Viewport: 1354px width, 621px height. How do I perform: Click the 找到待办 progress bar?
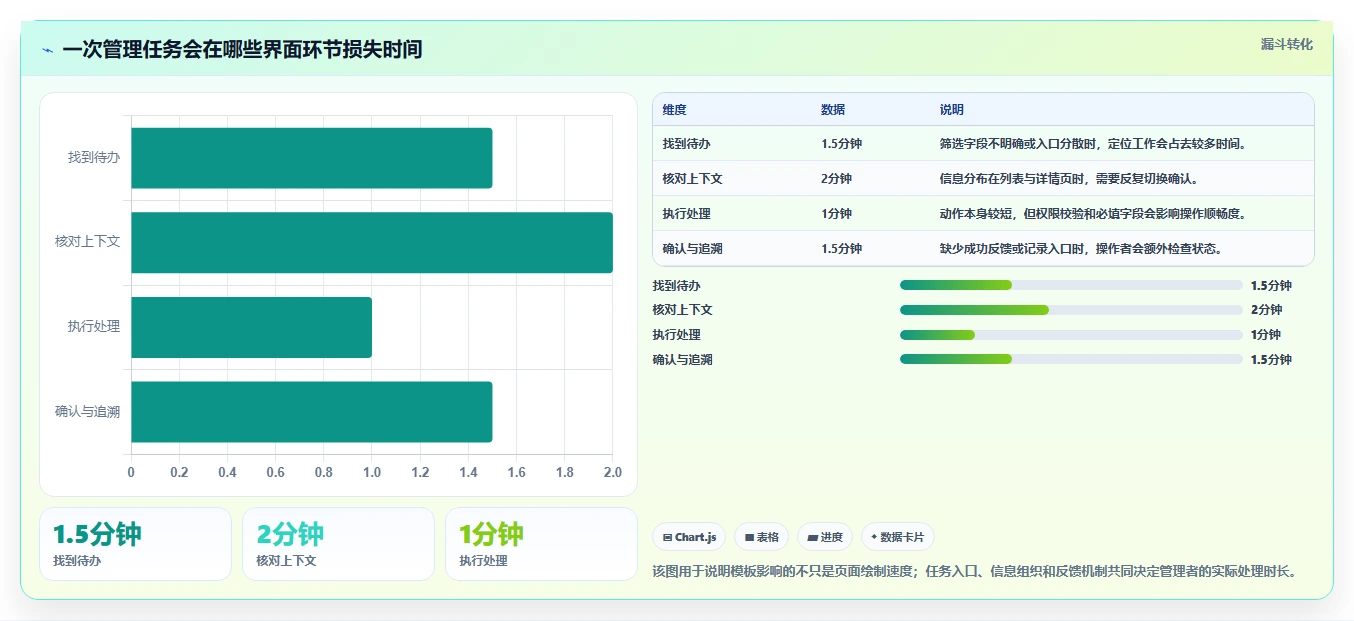click(x=1071, y=285)
